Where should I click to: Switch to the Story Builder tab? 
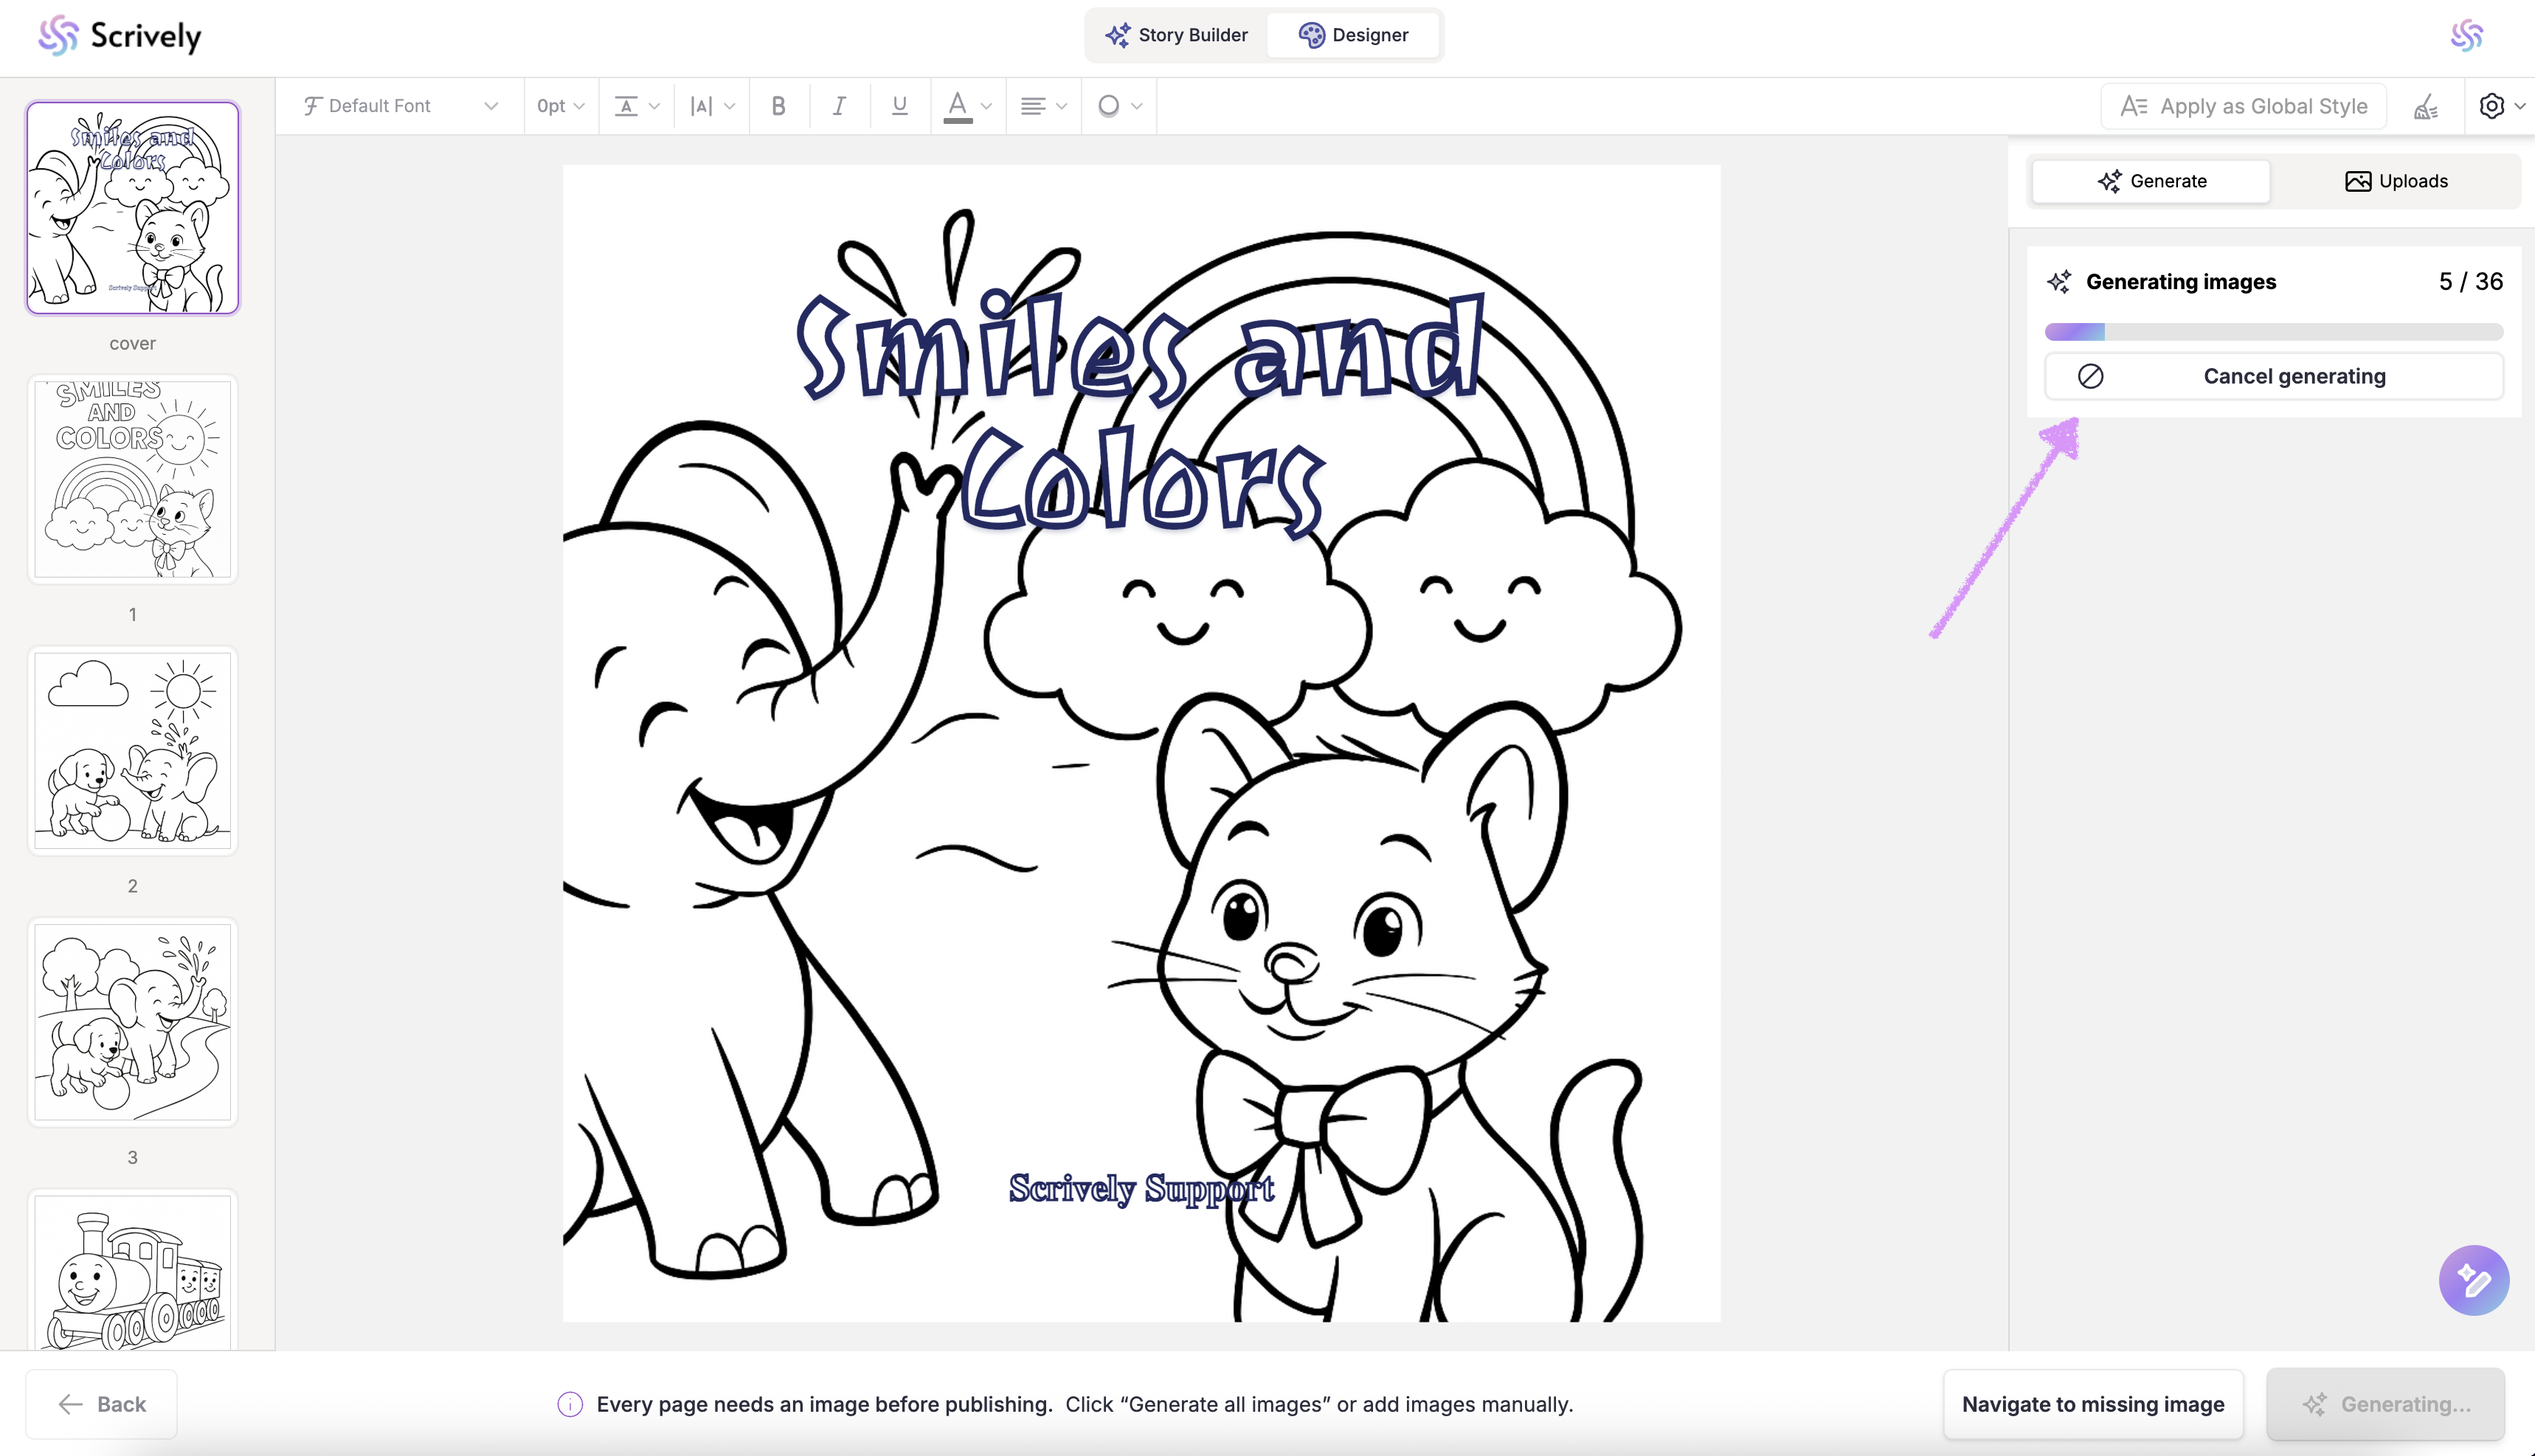[x=1176, y=35]
